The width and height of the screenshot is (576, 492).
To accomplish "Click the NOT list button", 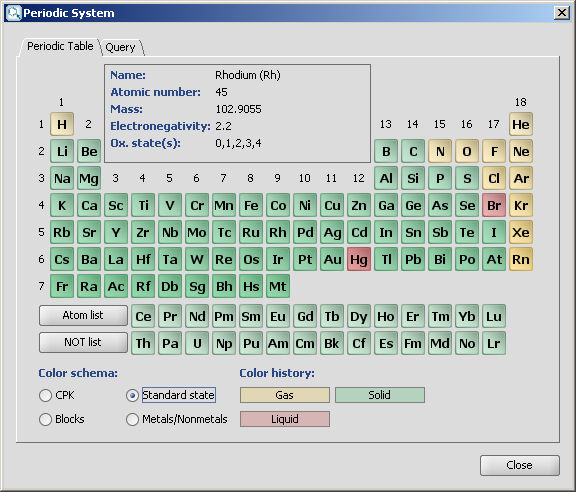I will click(x=83, y=342).
